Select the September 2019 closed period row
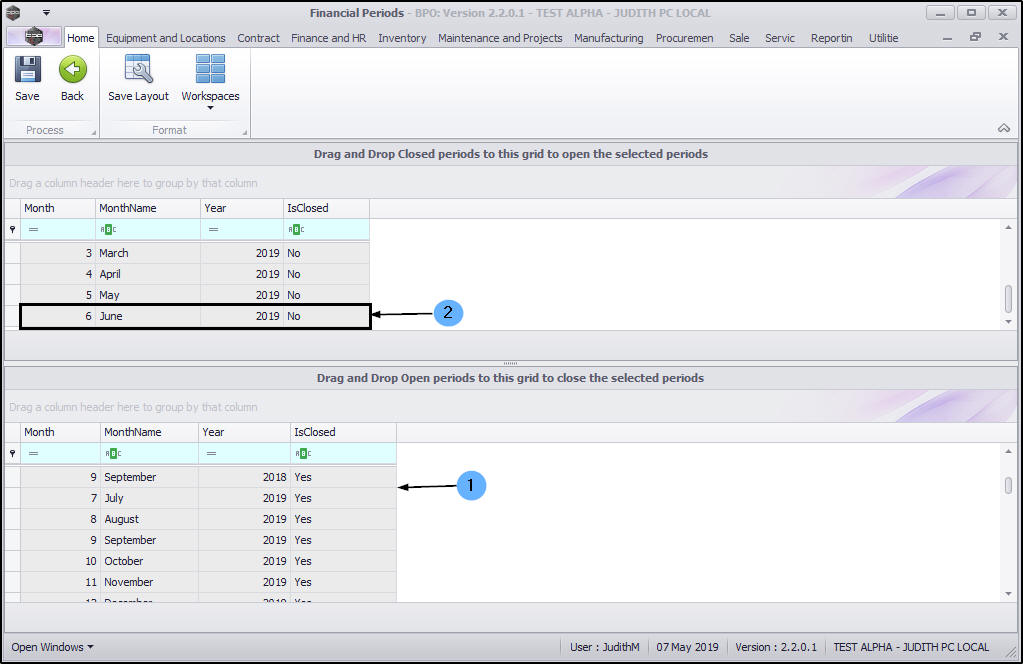Screen dimensions: 1023x664 208,540
